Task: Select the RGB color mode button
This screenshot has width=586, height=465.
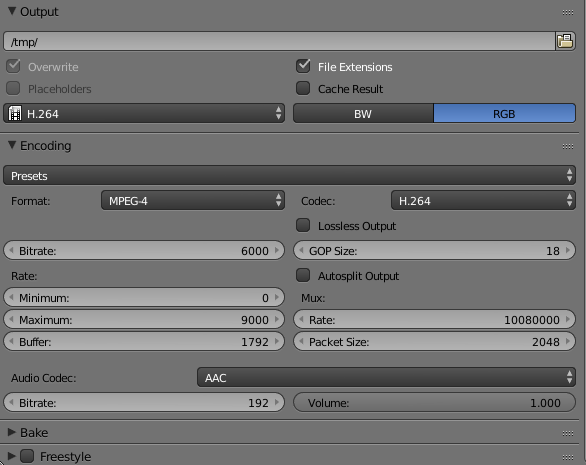Action: pos(505,114)
